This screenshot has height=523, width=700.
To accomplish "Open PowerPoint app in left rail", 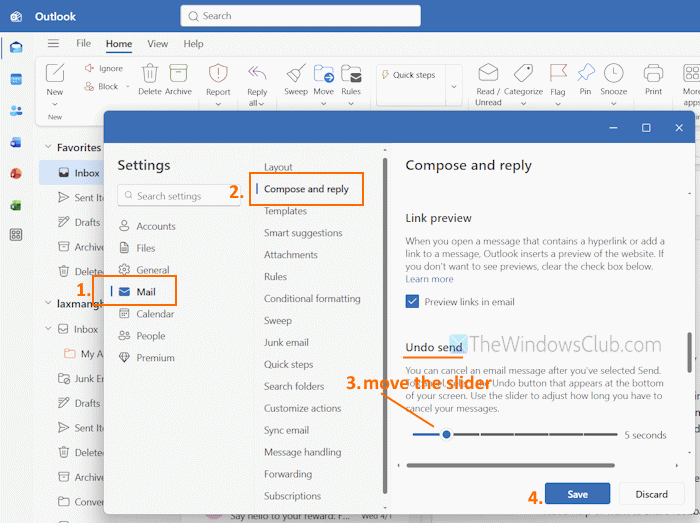I will [16, 174].
